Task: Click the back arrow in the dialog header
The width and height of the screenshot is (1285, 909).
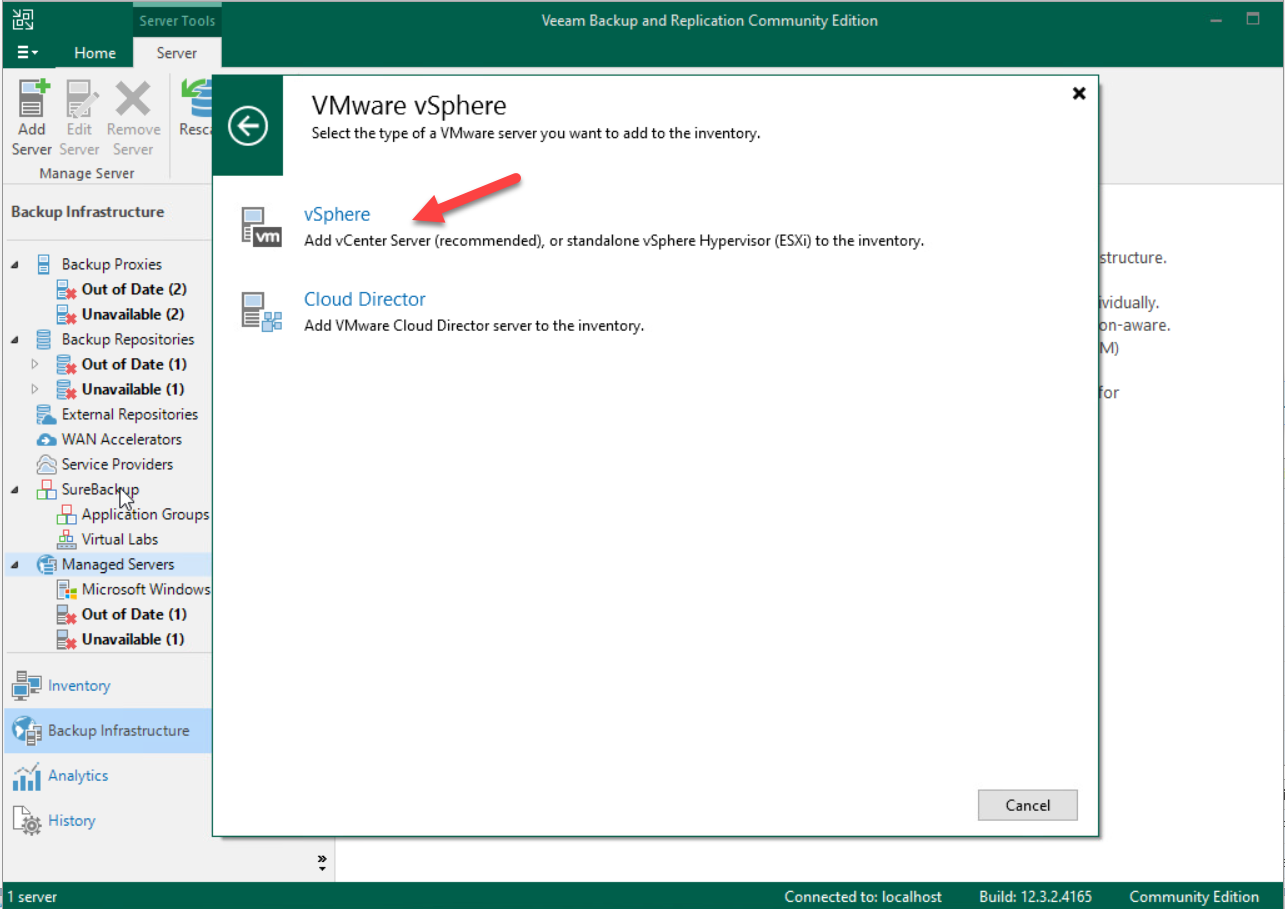Action: click(x=247, y=125)
